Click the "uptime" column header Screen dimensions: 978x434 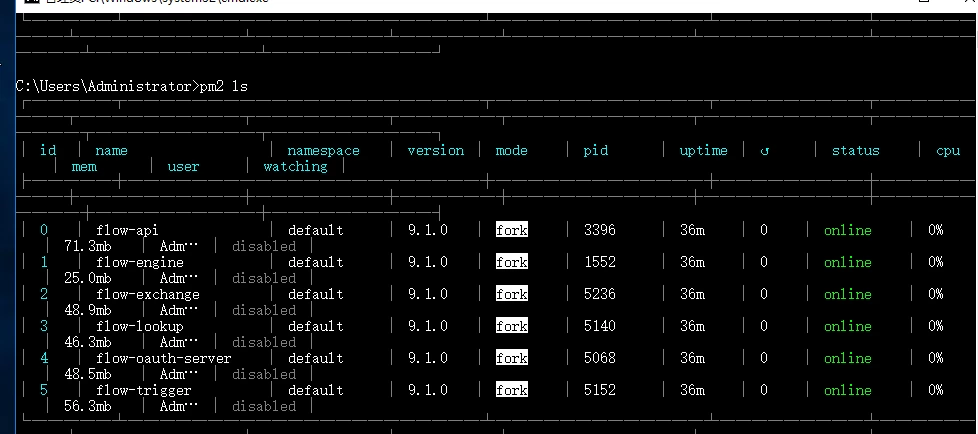click(x=704, y=152)
